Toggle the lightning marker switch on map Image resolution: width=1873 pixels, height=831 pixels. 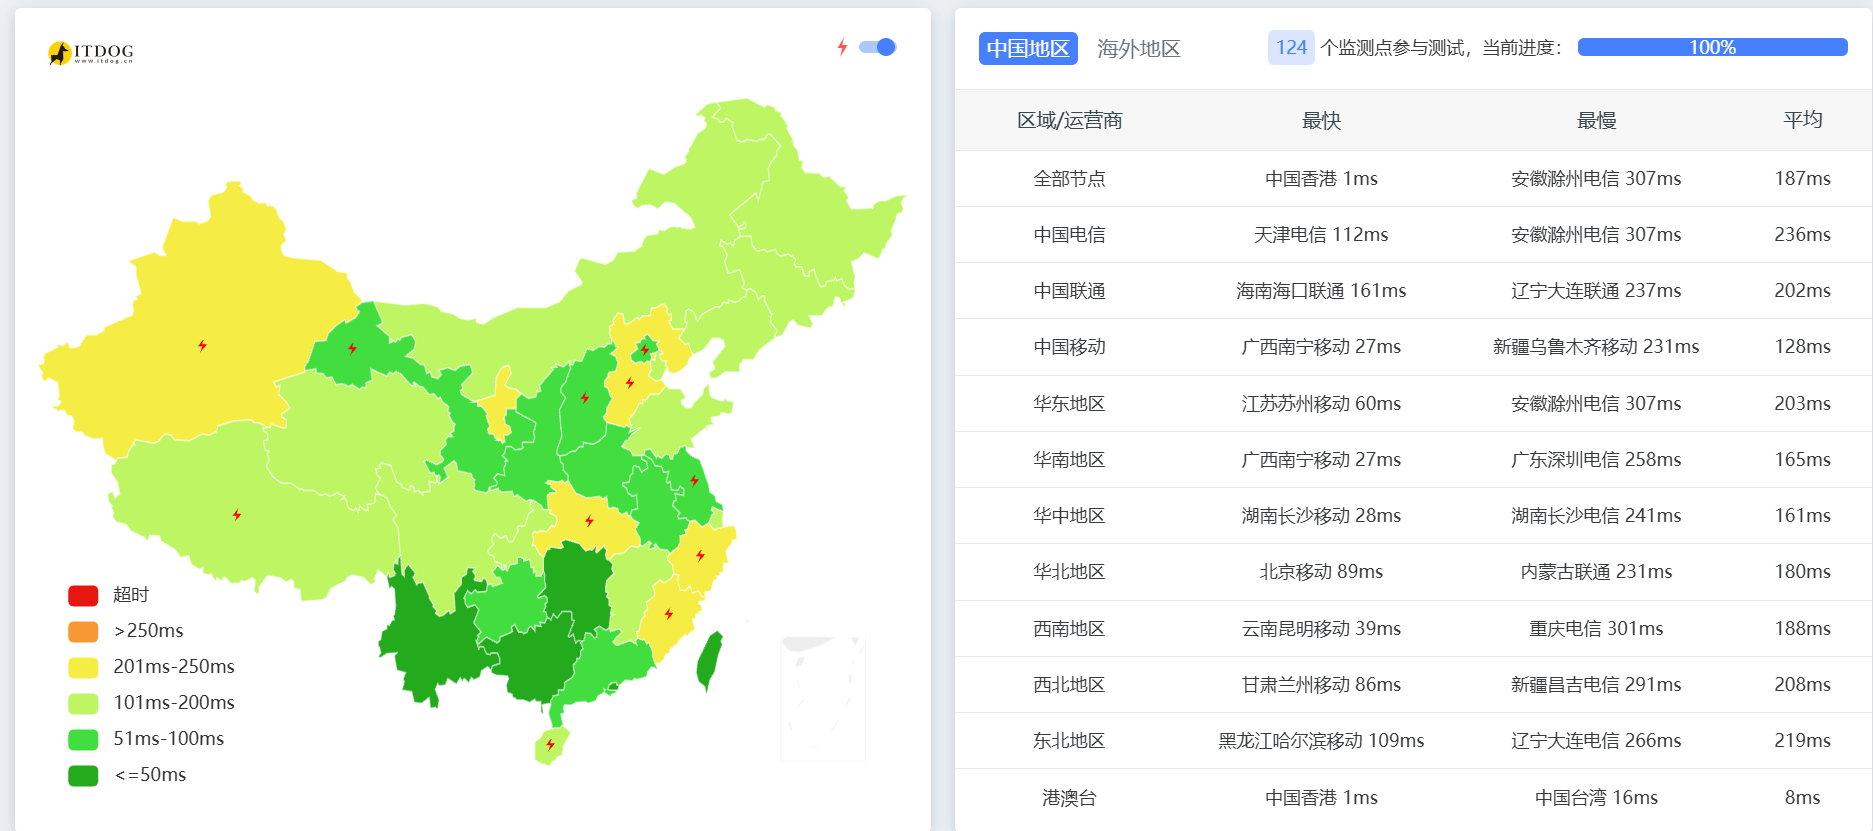[877, 47]
